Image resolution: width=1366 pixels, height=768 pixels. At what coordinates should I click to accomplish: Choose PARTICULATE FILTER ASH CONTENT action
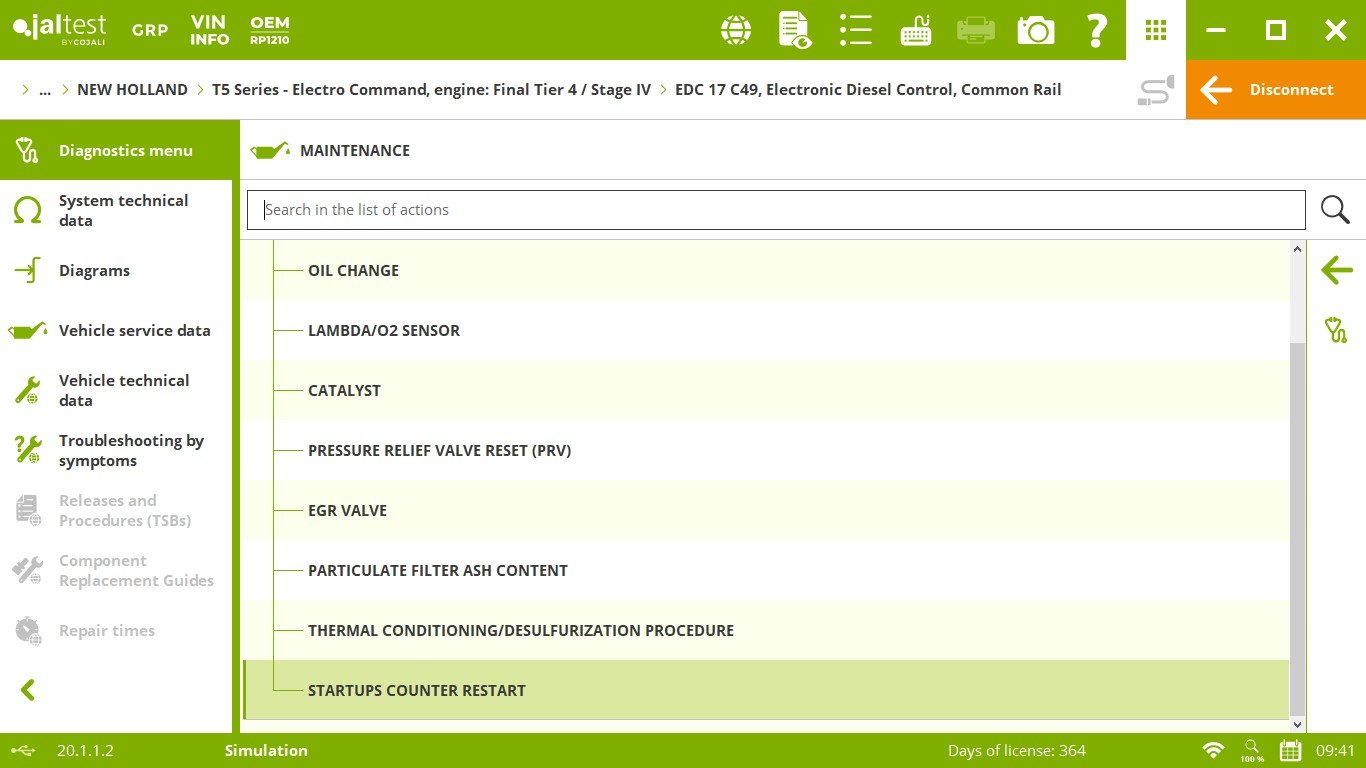[x=437, y=571]
